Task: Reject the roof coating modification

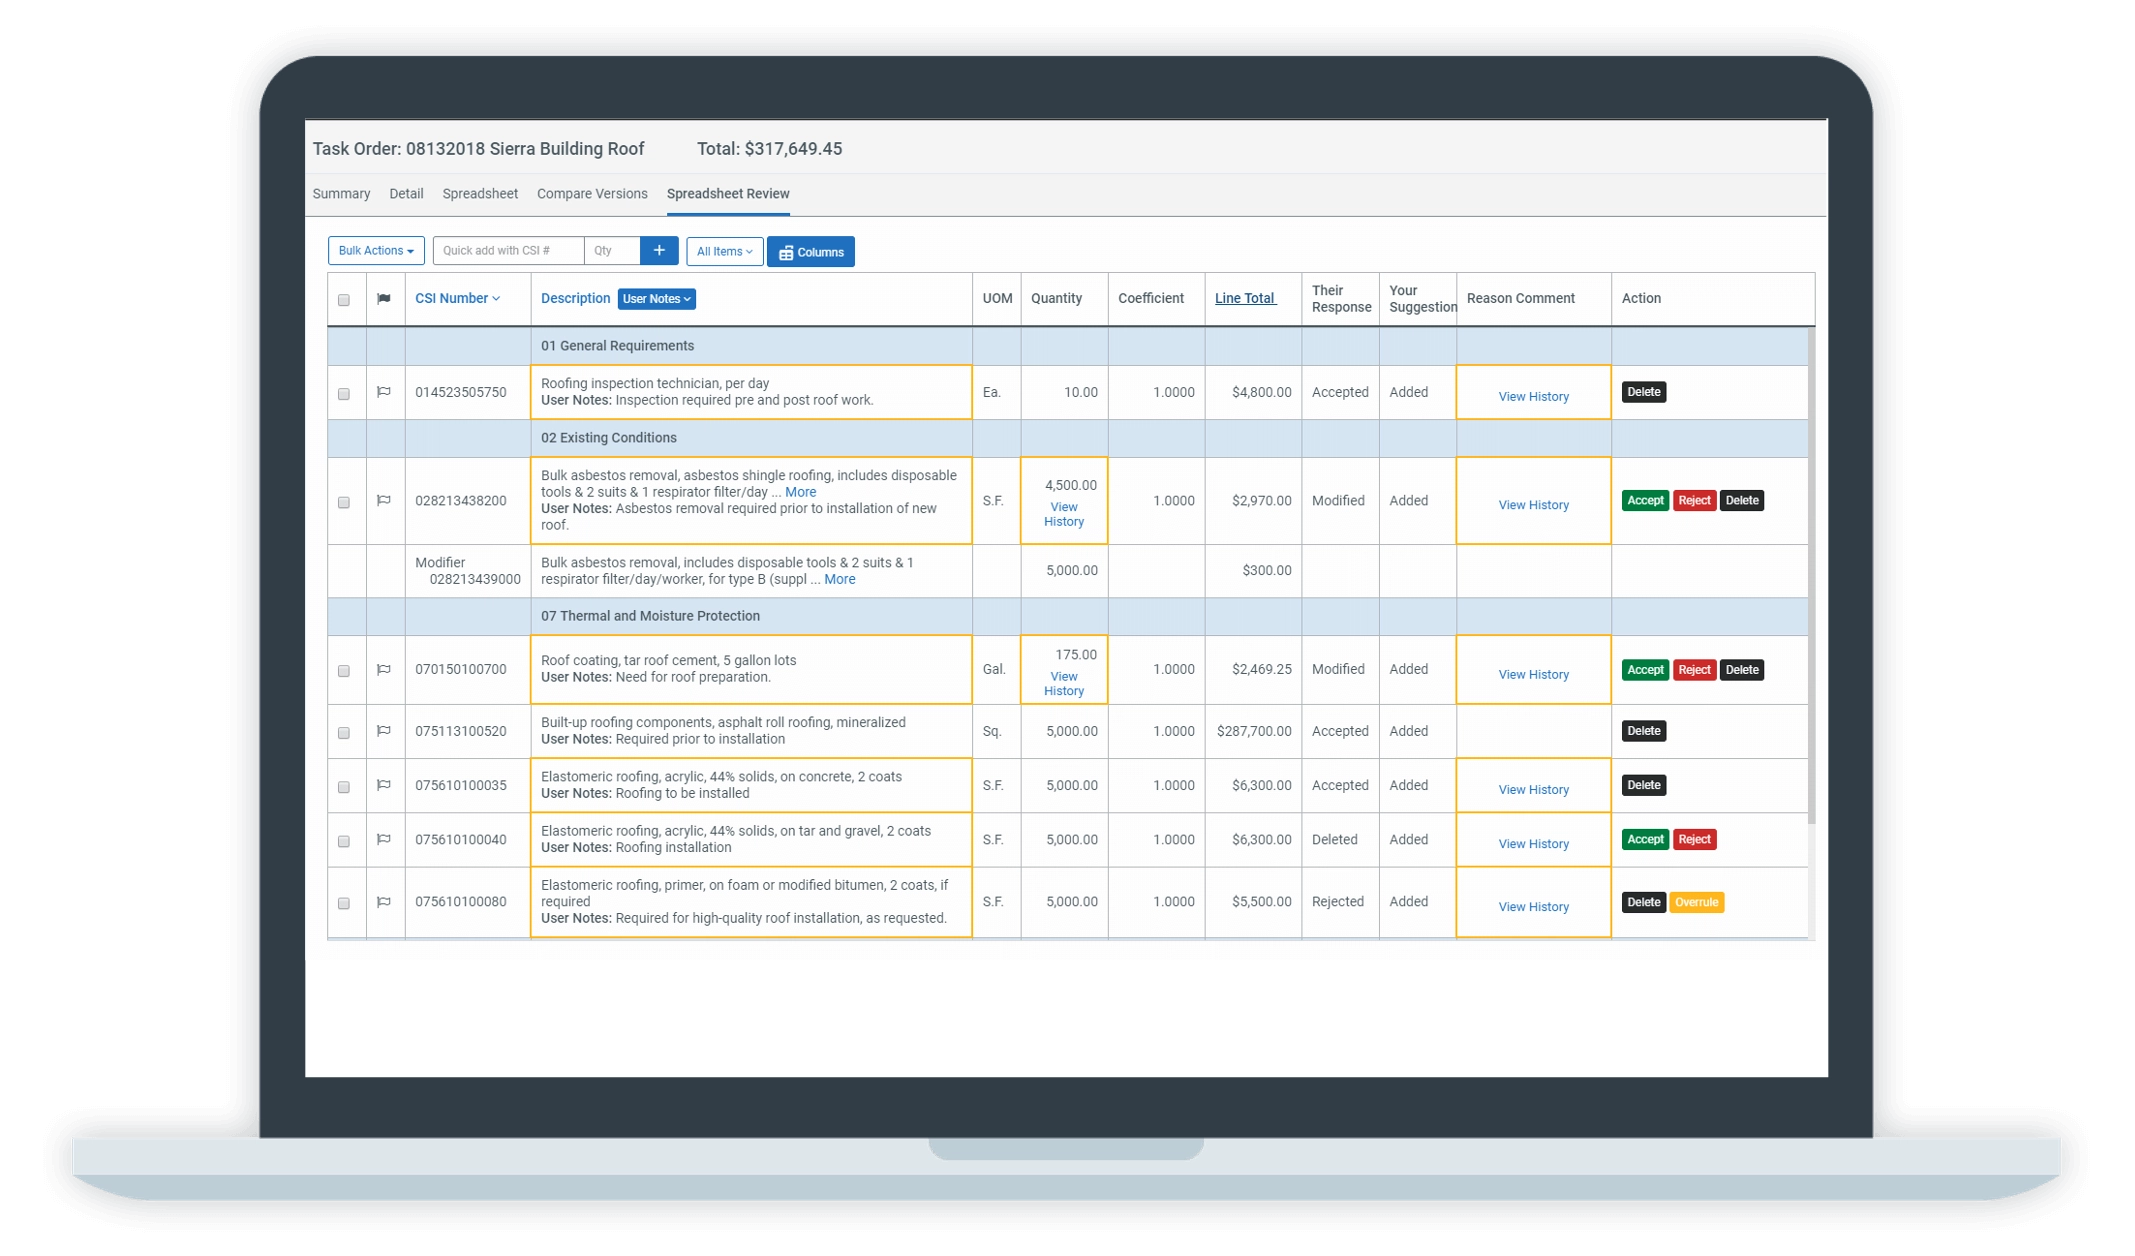Action: point(1694,670)
